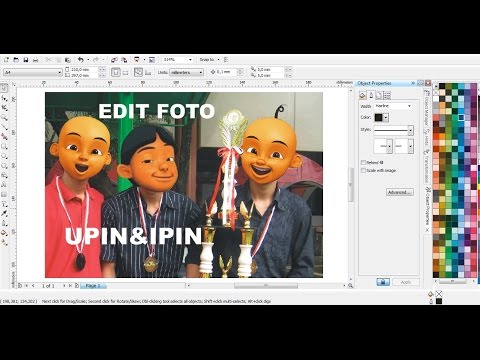Viewport: 480px width, 360px height.
Task: Select the Ellipse tool
Action: (4, 156)
